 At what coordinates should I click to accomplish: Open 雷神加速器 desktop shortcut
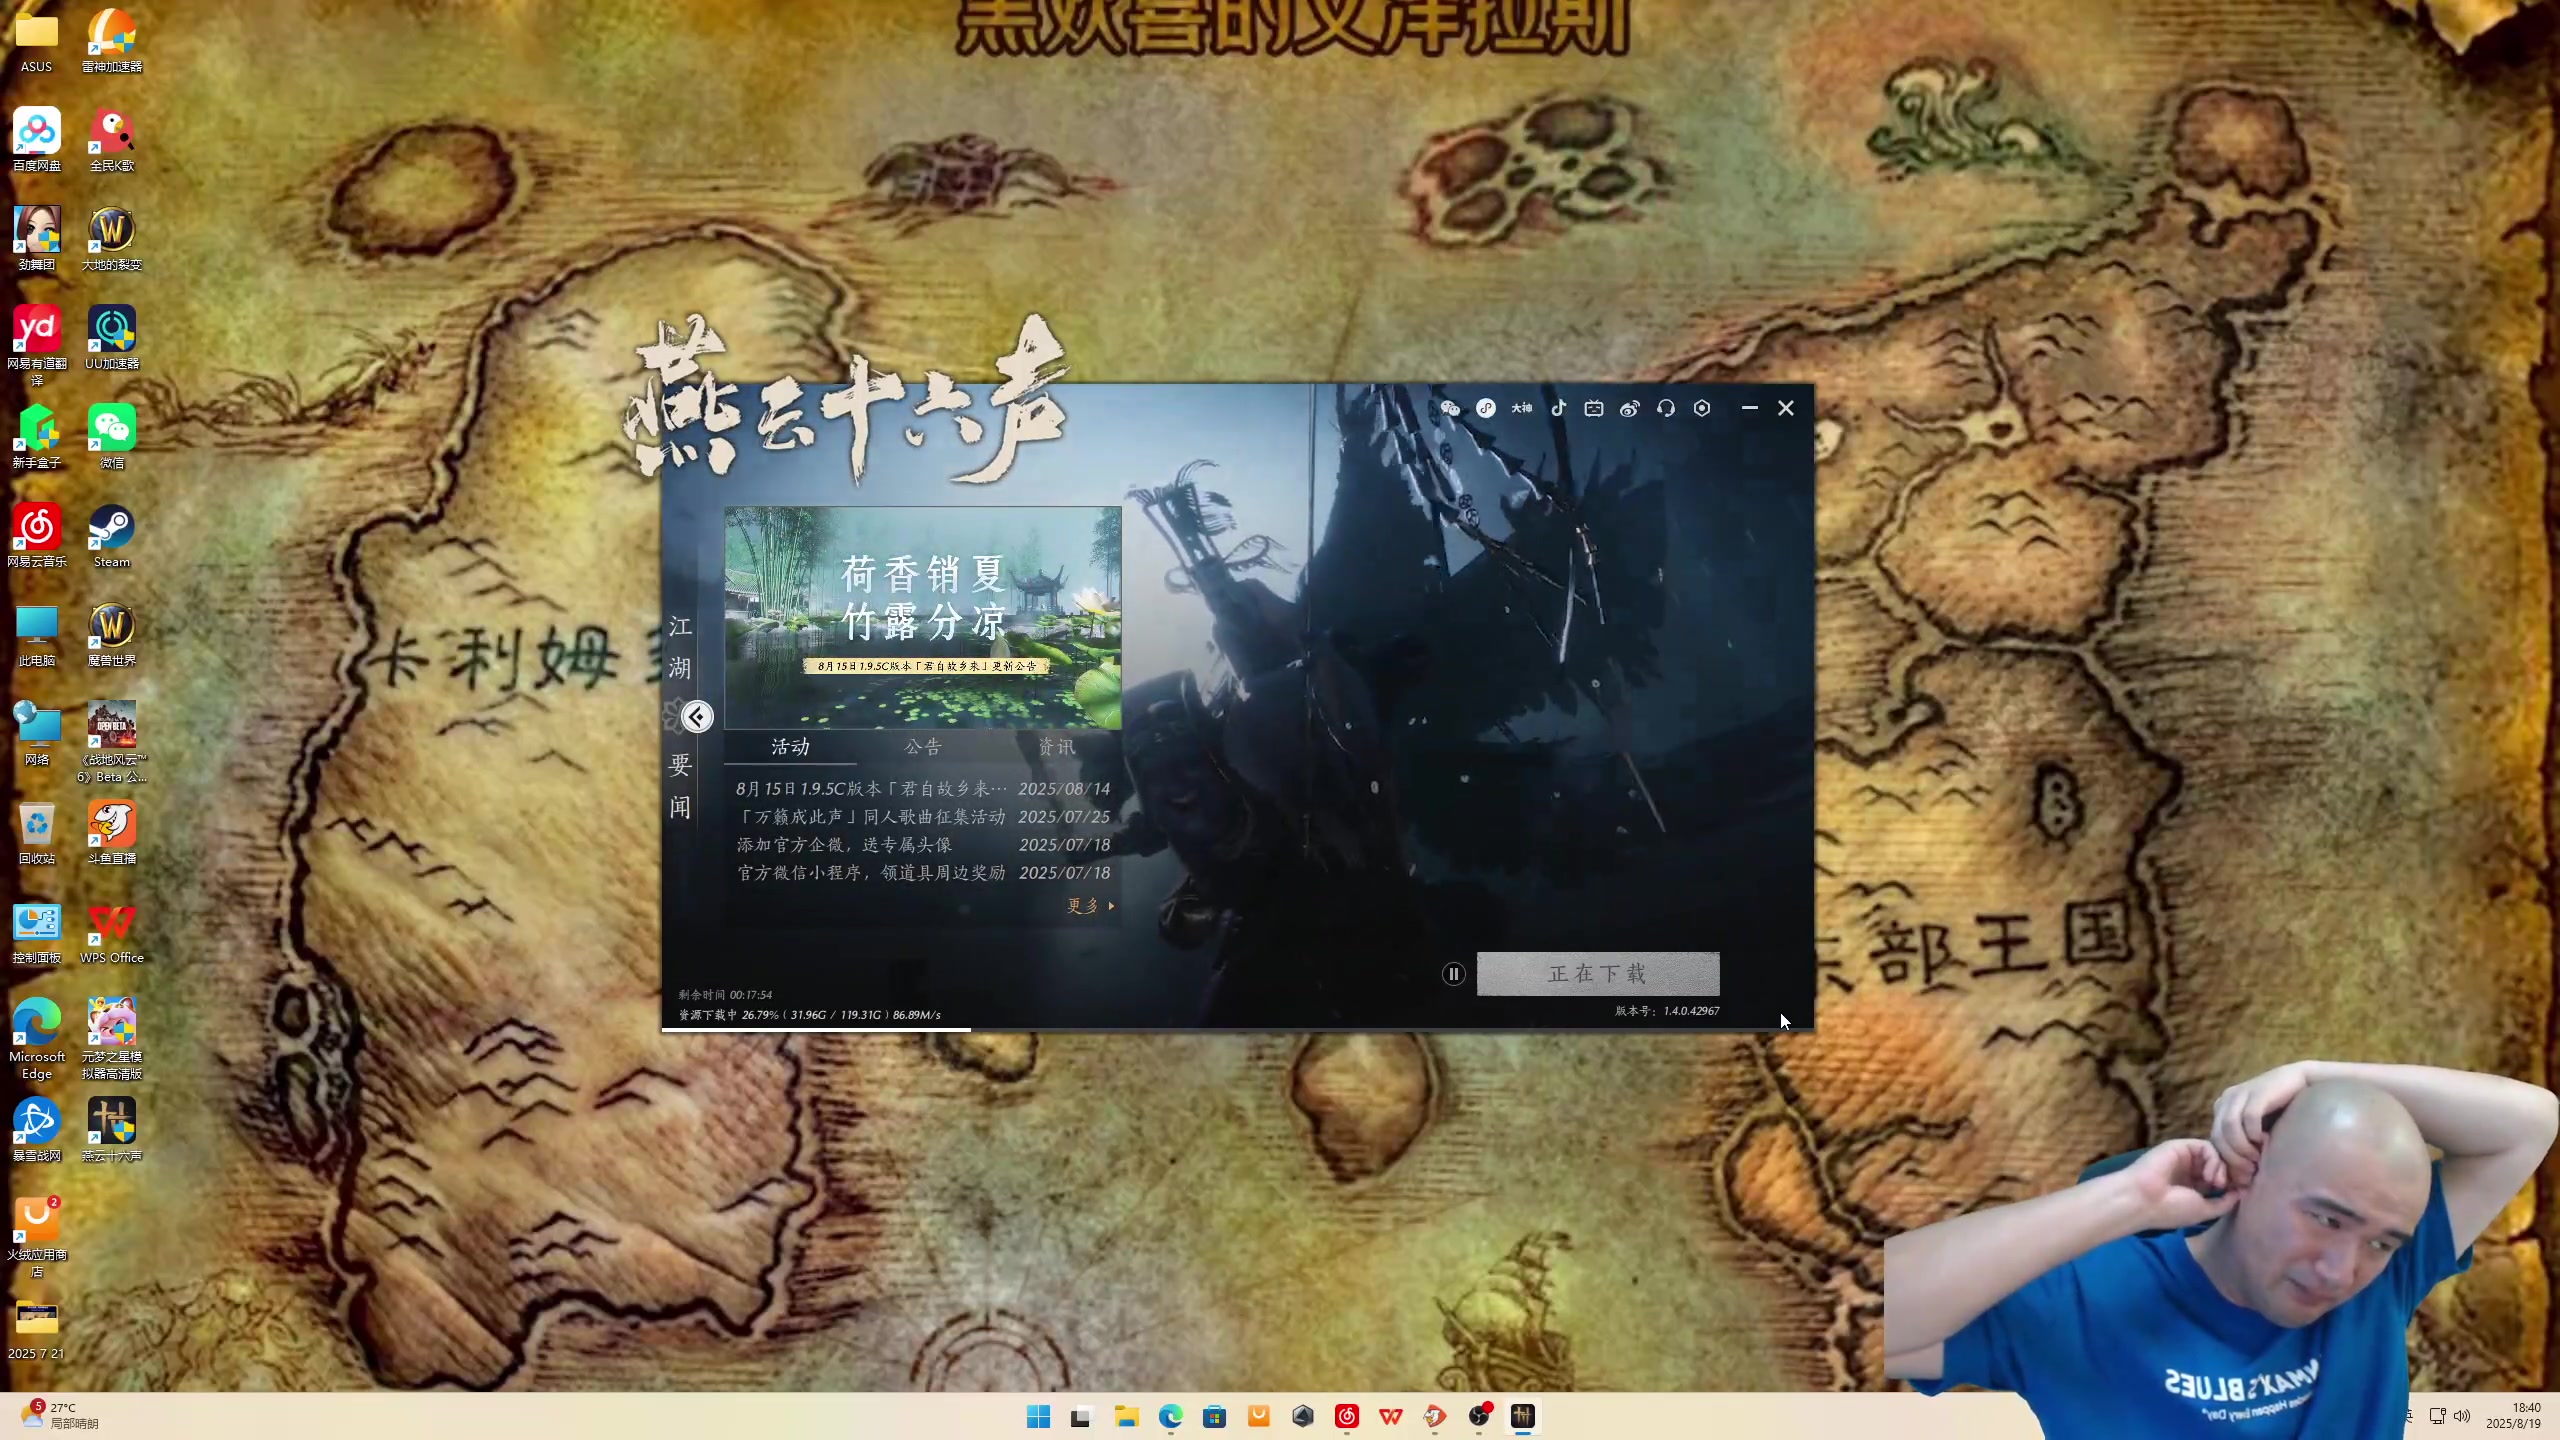click(x=112, y=41)
